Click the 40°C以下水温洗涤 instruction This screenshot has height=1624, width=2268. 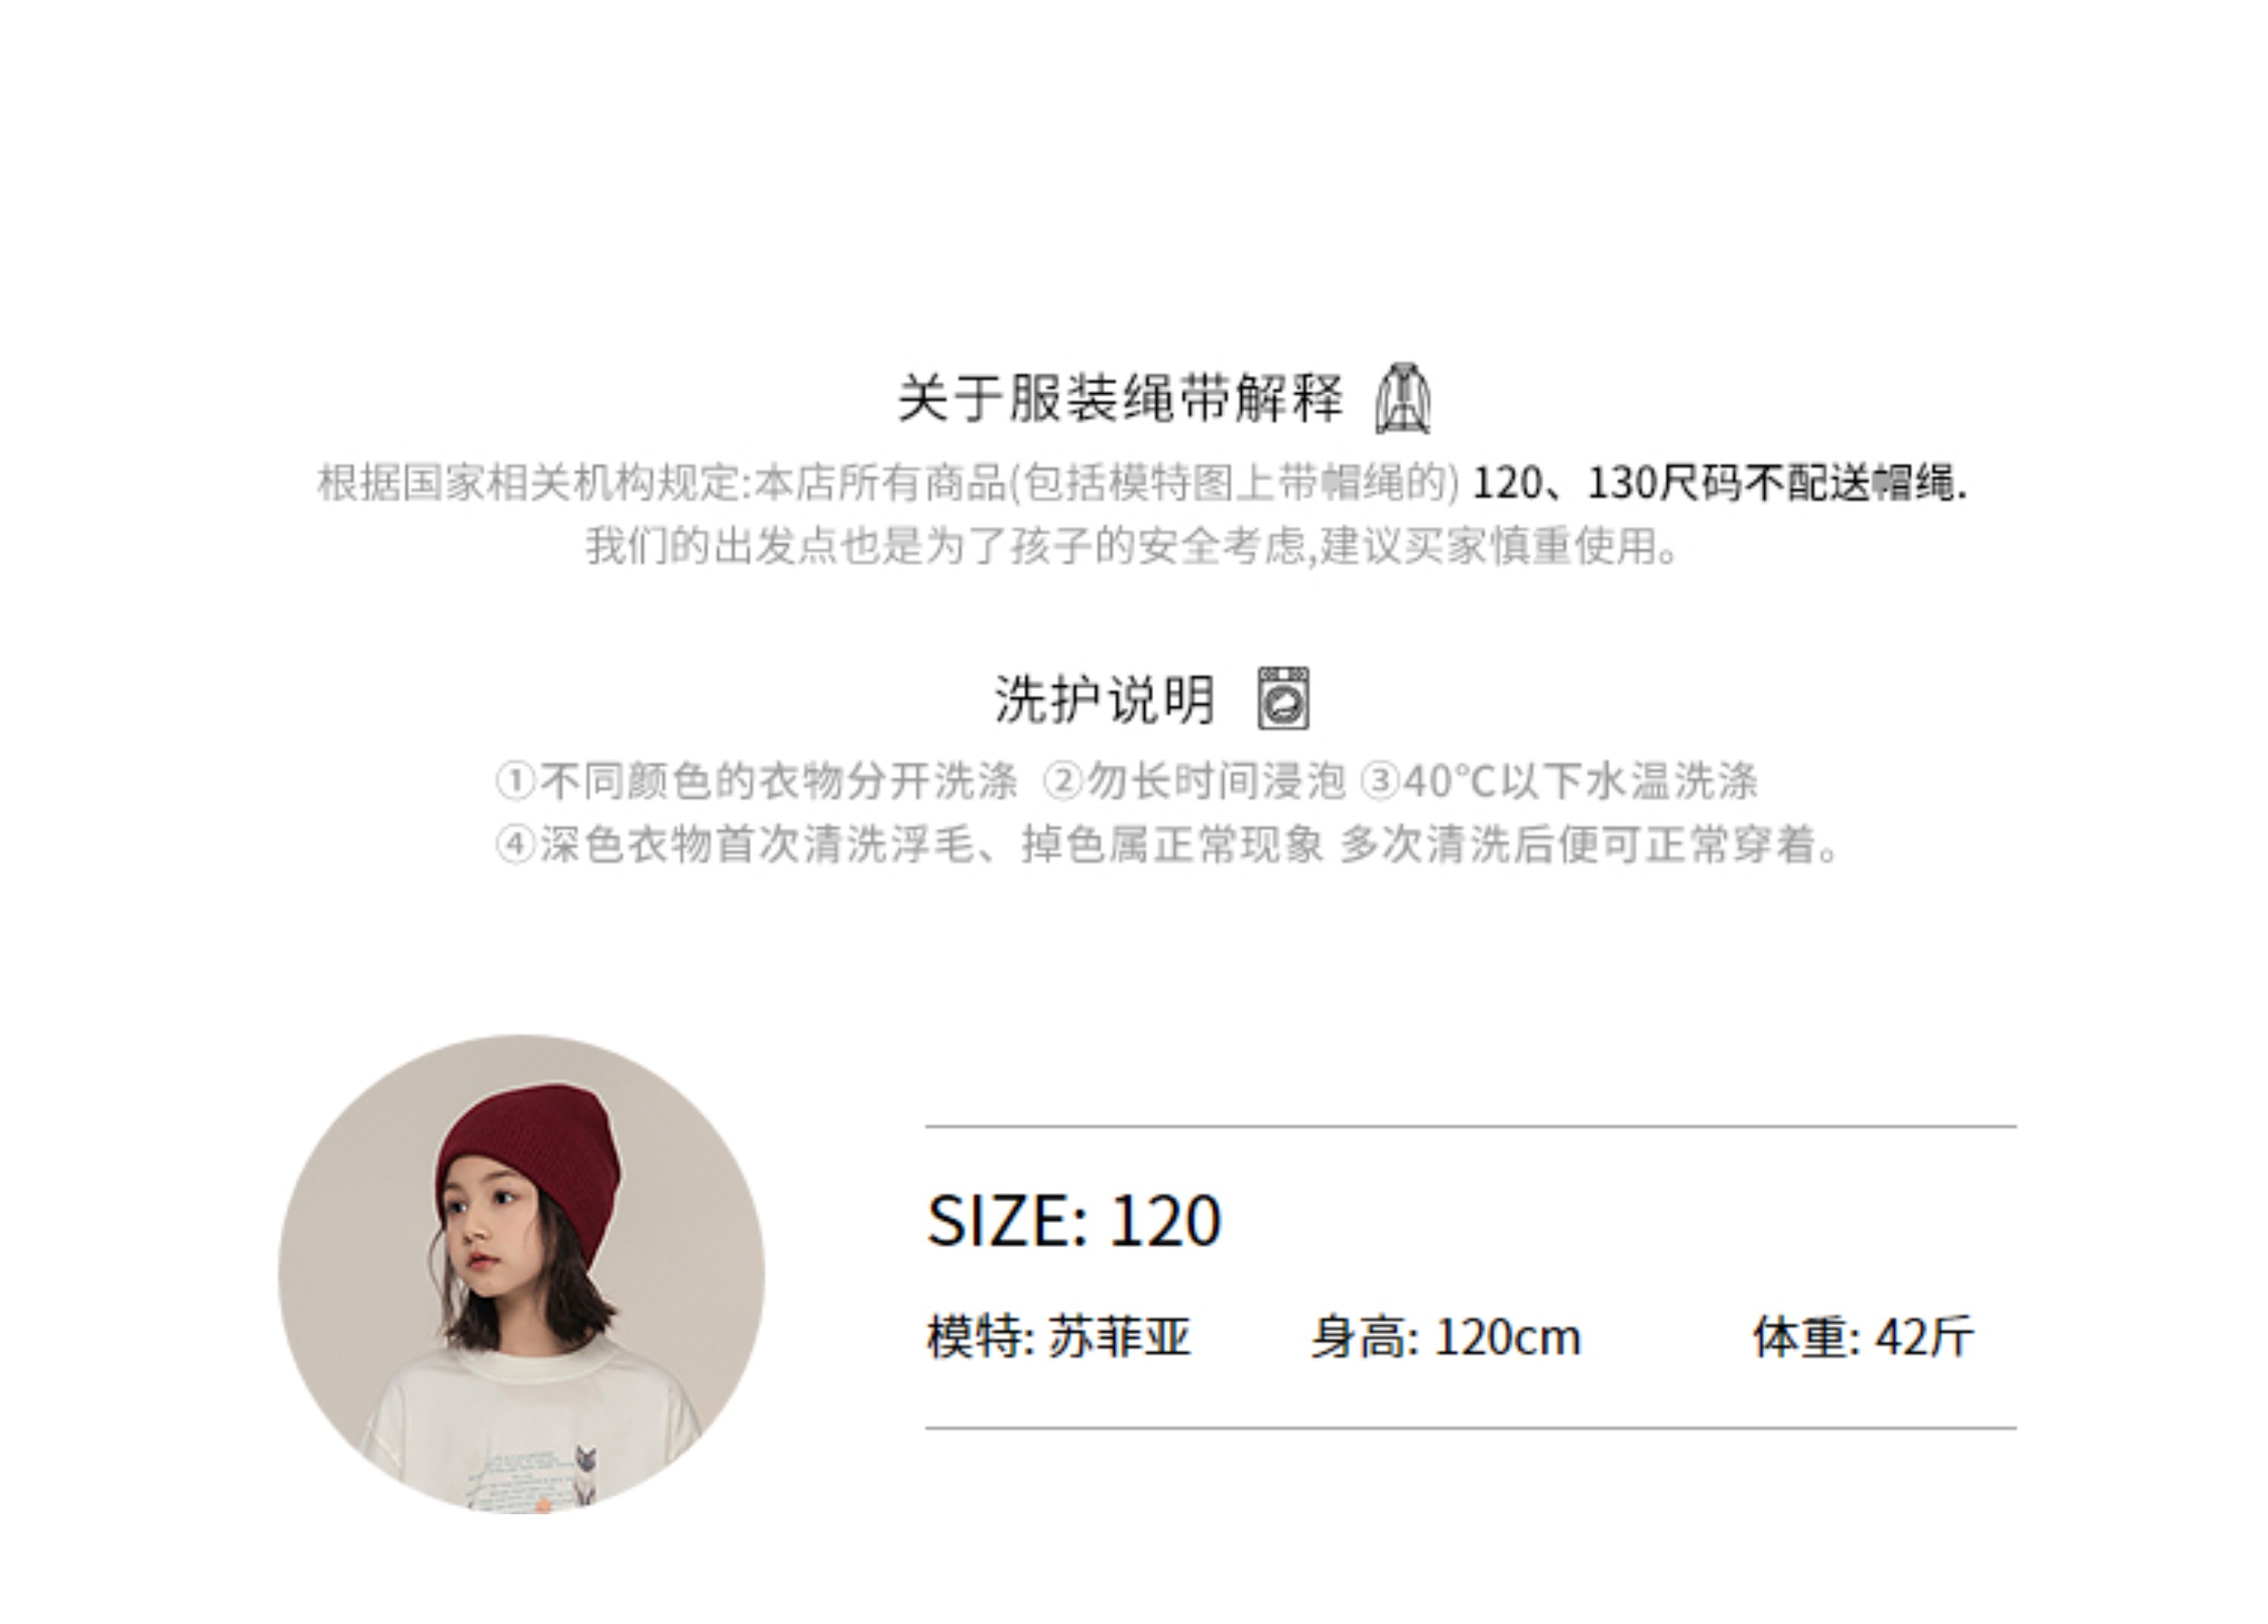pos(1580,781)
